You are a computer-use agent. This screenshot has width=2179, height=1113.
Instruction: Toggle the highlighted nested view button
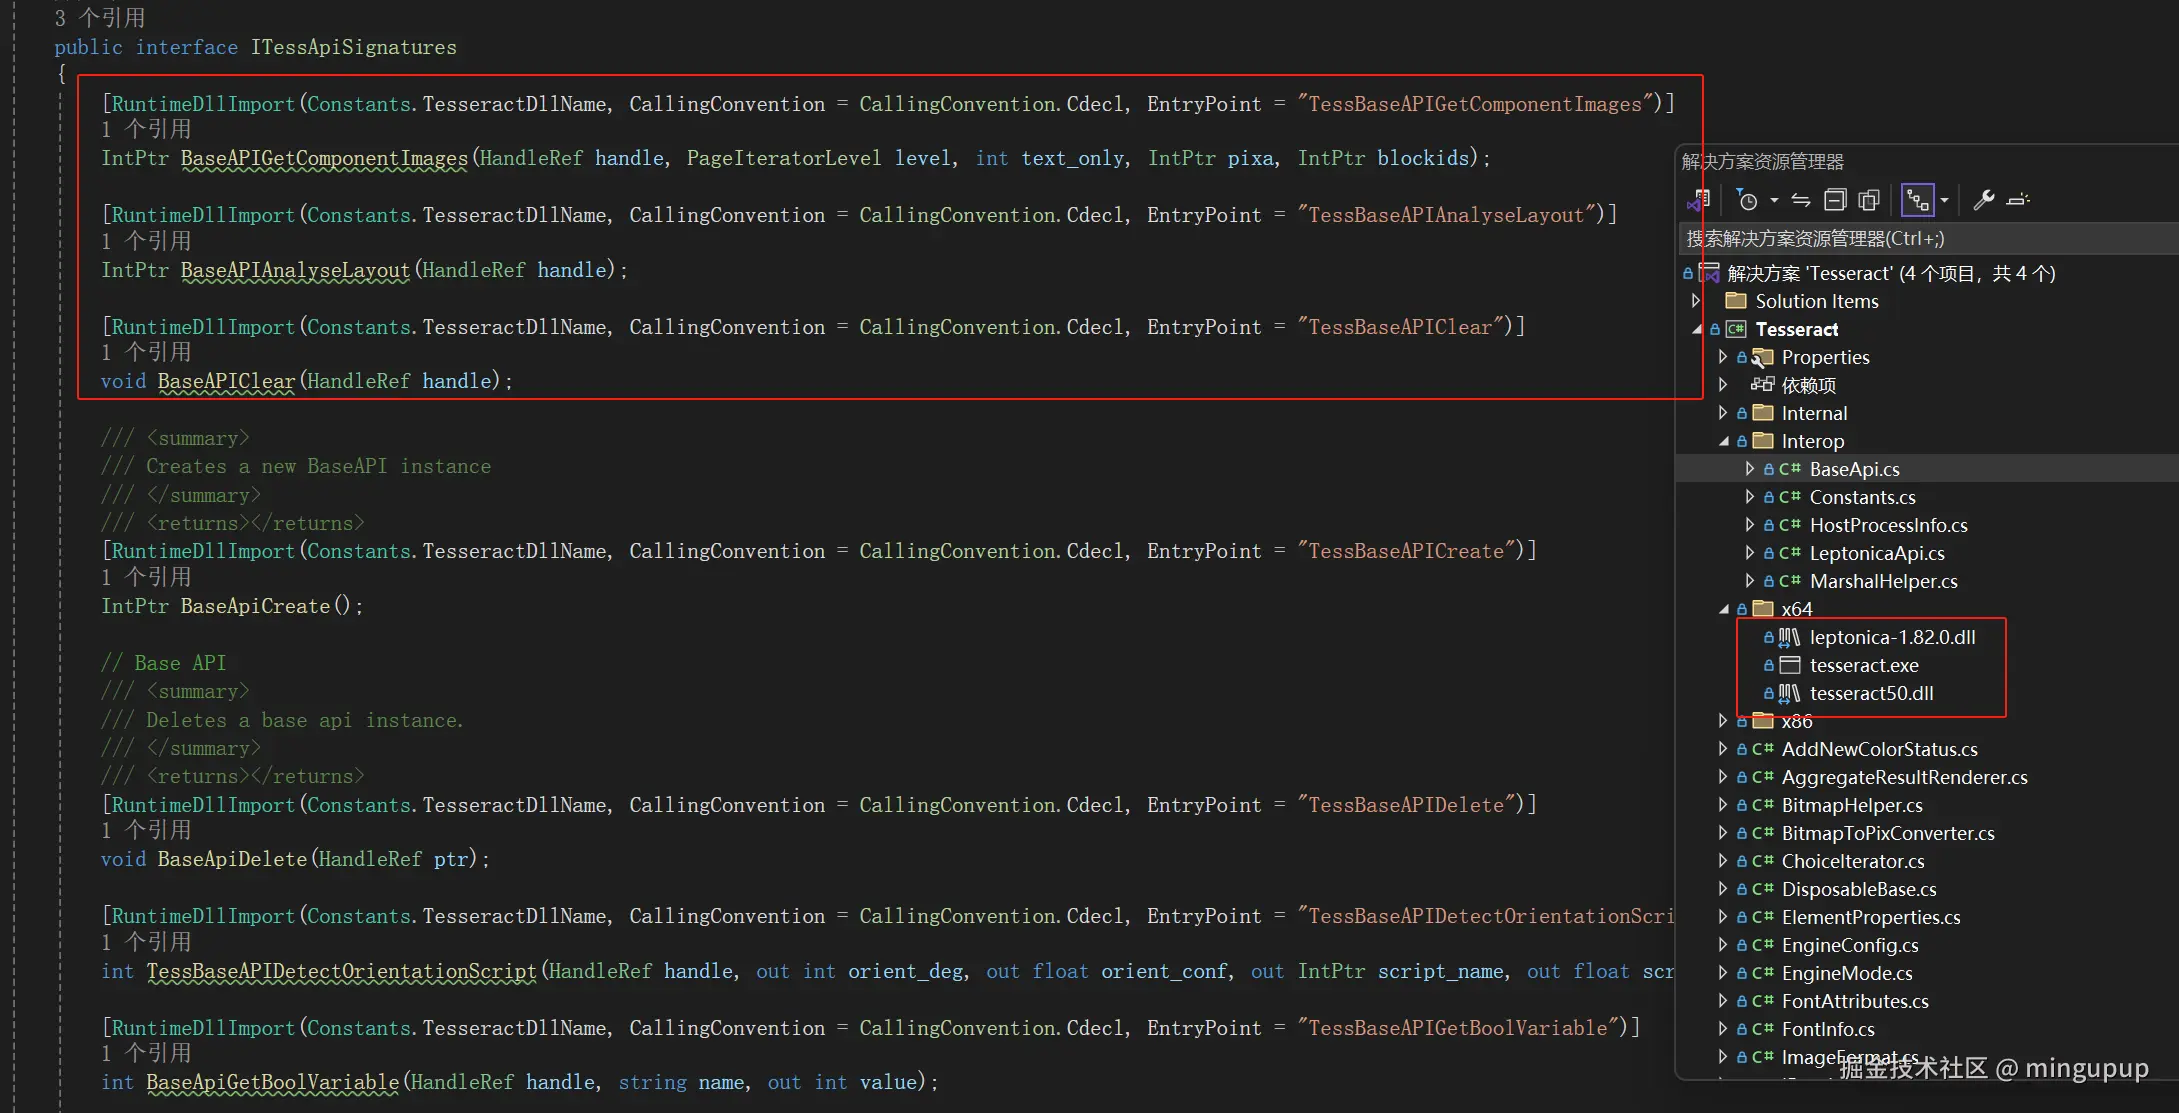click(1917, 201)
